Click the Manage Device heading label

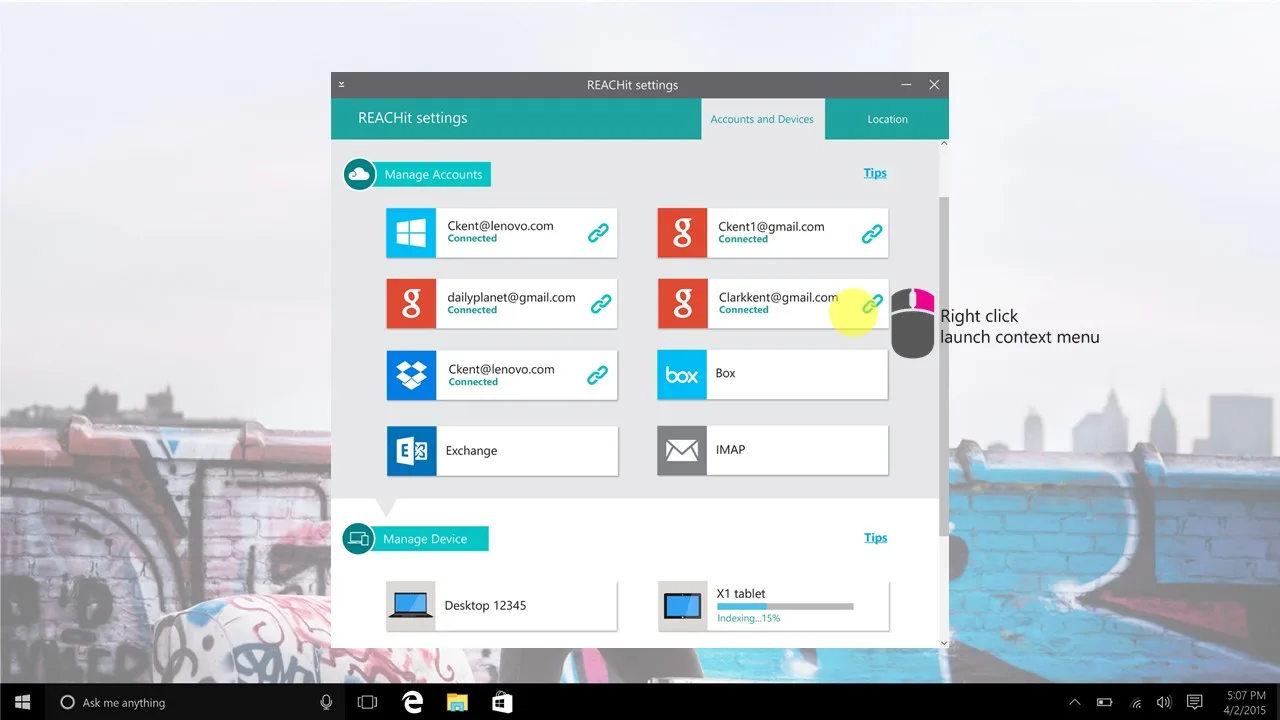coord(425,539)
